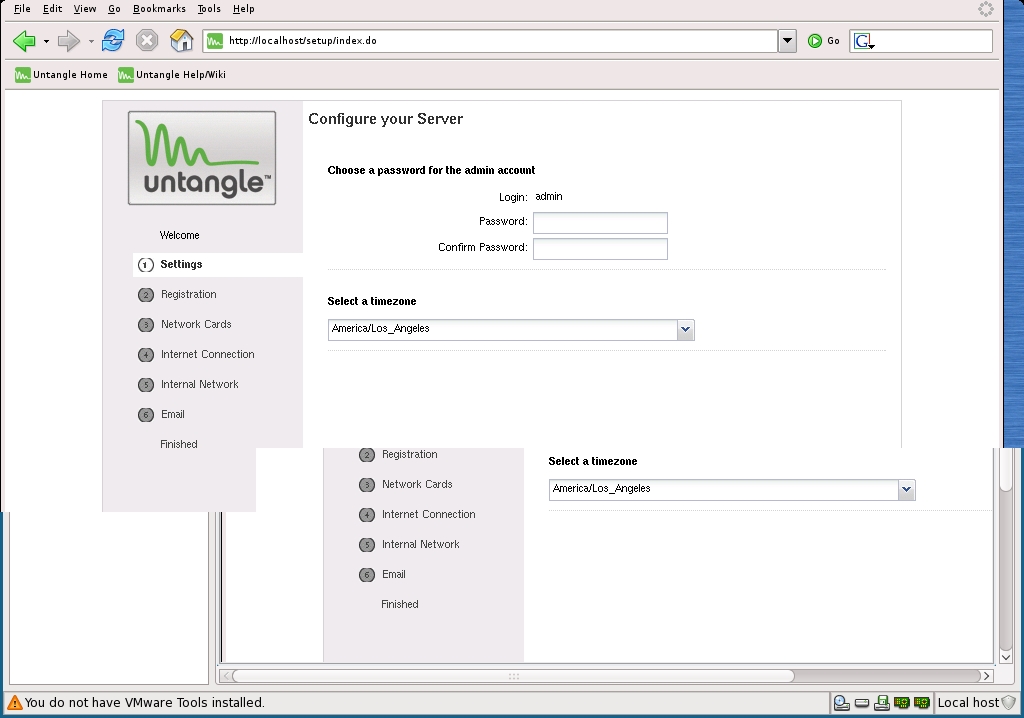Open the Back history dropdown arrow
Screen dimensions: 1024x718
[x=46, y=41]
